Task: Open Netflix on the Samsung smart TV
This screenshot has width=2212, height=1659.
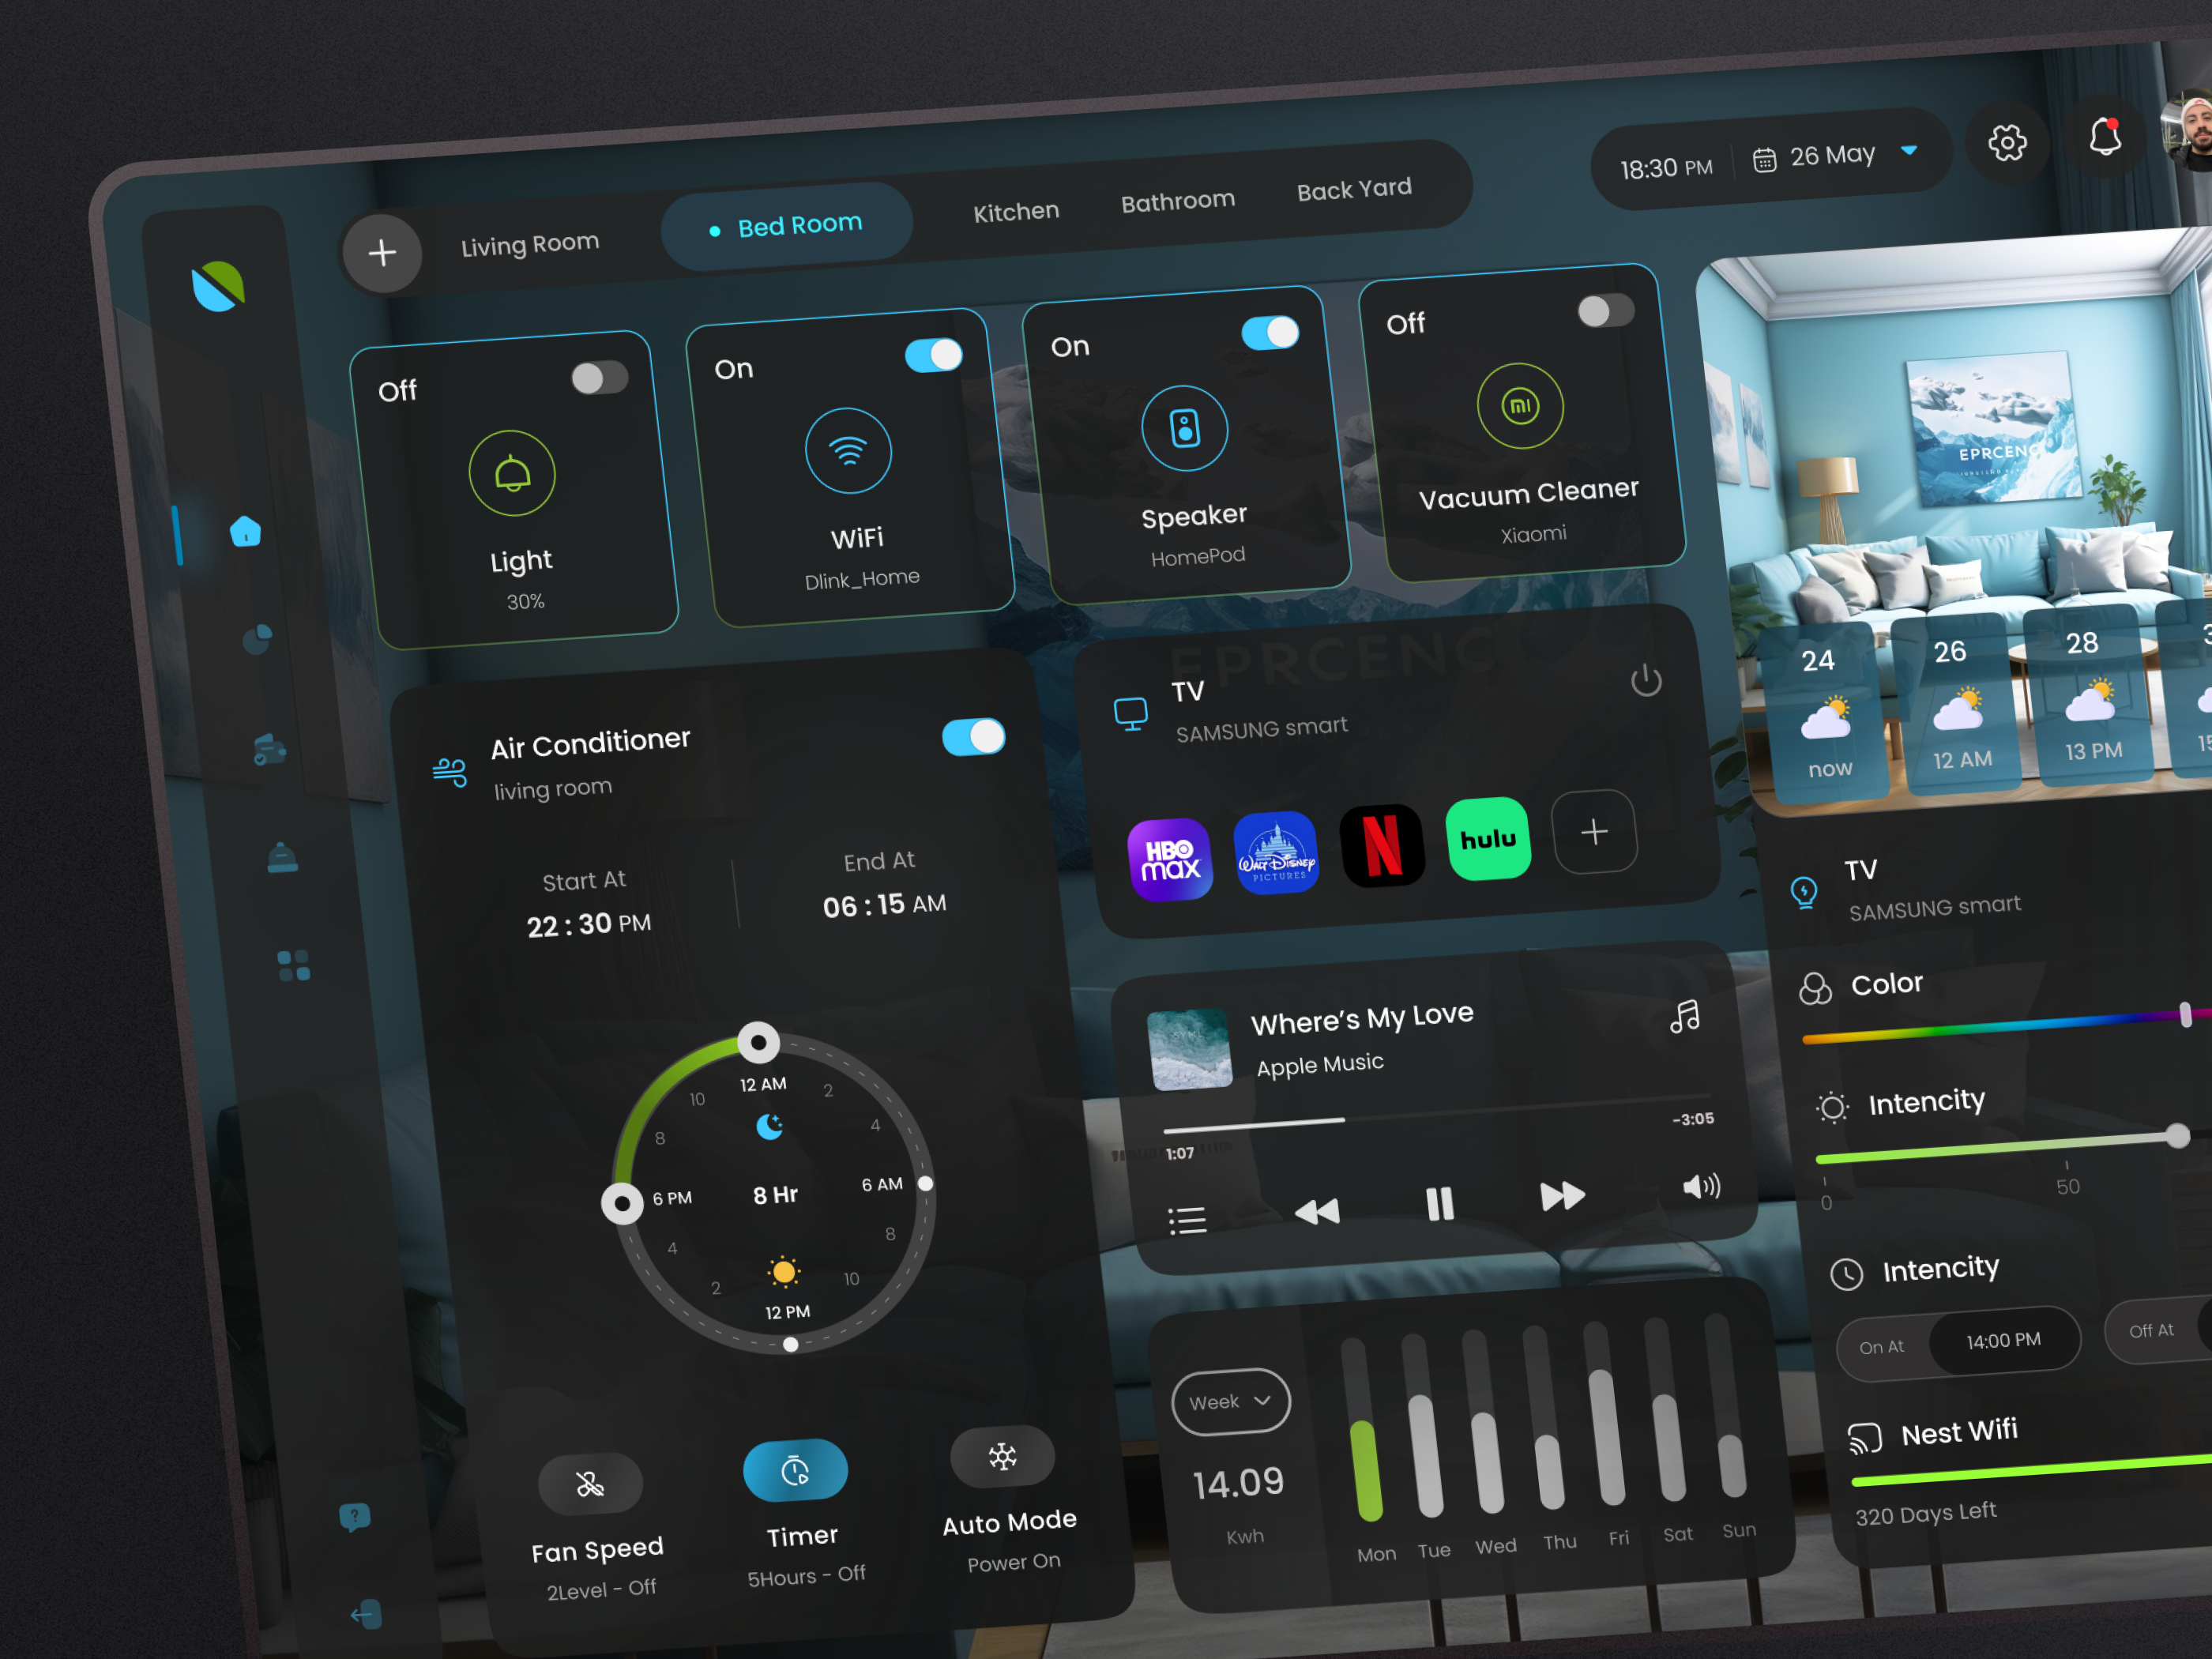Action: point(1383,845)
